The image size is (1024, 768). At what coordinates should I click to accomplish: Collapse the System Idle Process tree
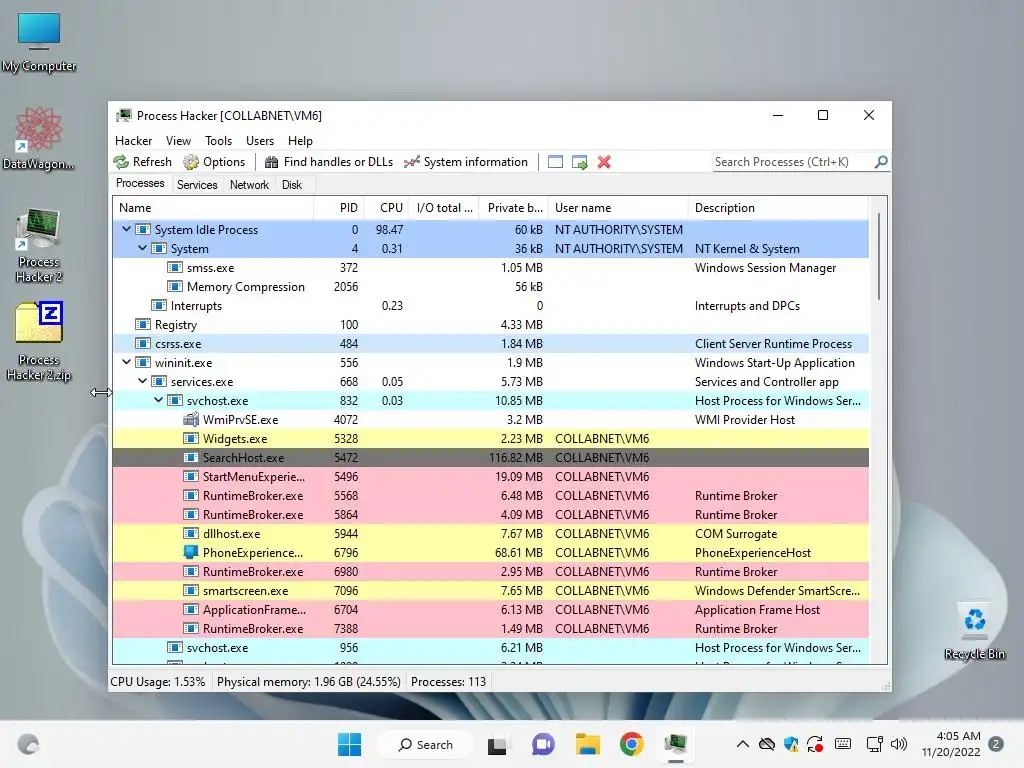[x=127, y=229]
